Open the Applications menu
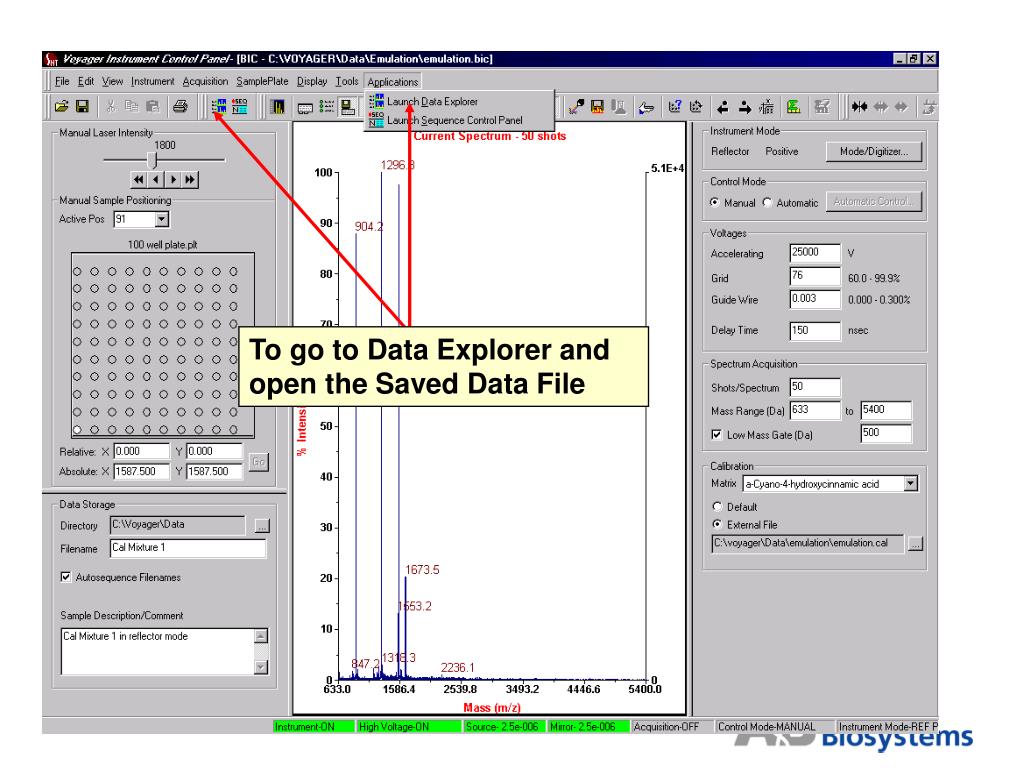The height and width of the screenshot is (768, 1024). [x=392, y=82]
